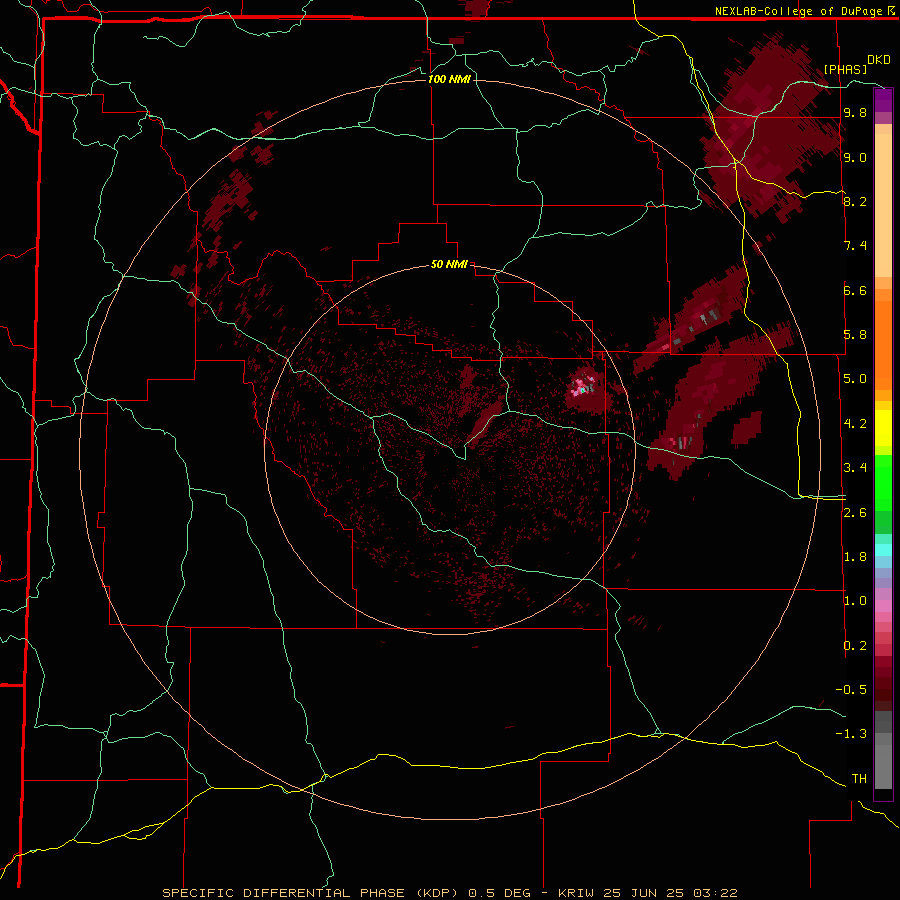Image resolution: width=900 pixels, height=900 pixels.
Task: Click the 1.0 value on the scale
Action: pos(855,601)
